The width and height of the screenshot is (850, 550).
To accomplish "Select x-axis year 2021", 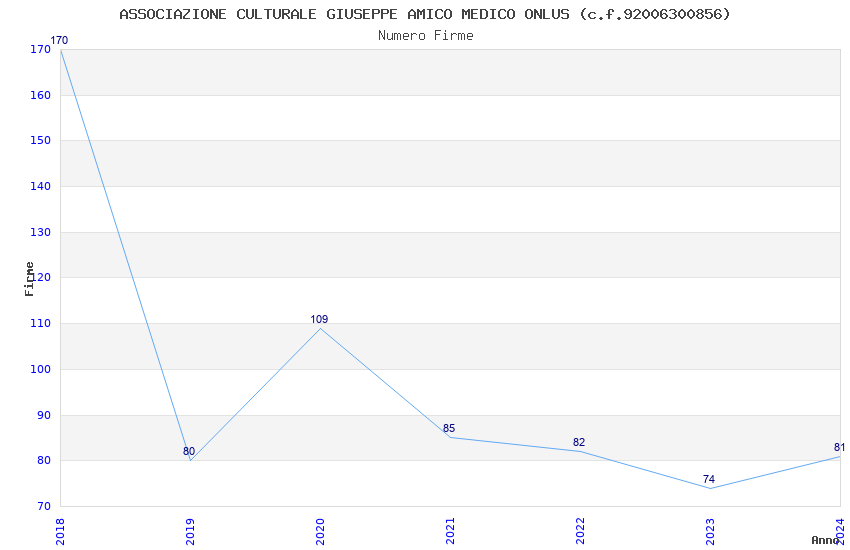I will coord(450,531).
